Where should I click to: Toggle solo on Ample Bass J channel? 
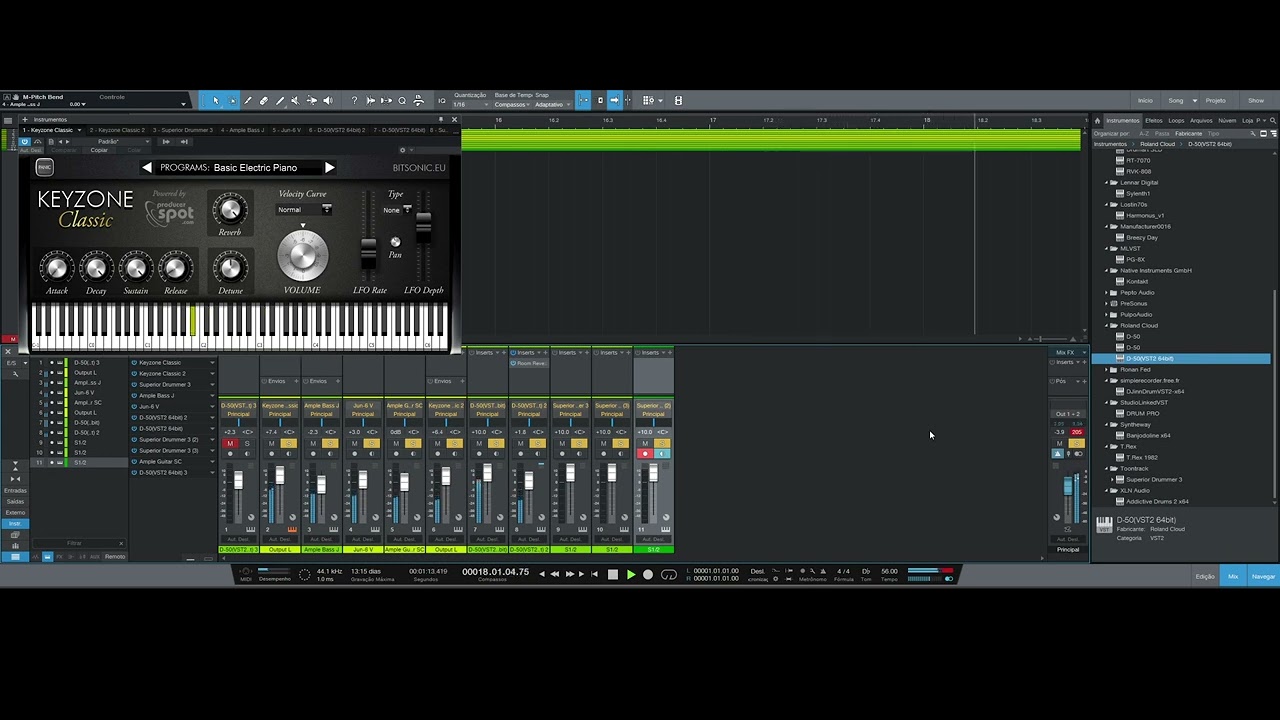pyautogui.click(x=330, y=443)
